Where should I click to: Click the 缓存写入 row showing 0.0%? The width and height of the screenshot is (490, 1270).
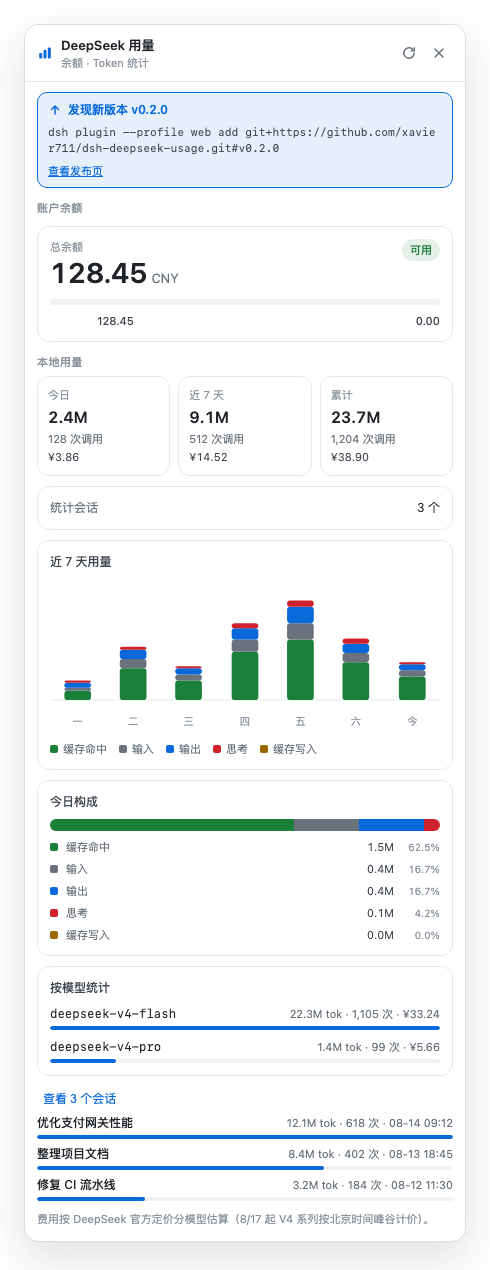(x=245, y=935)
